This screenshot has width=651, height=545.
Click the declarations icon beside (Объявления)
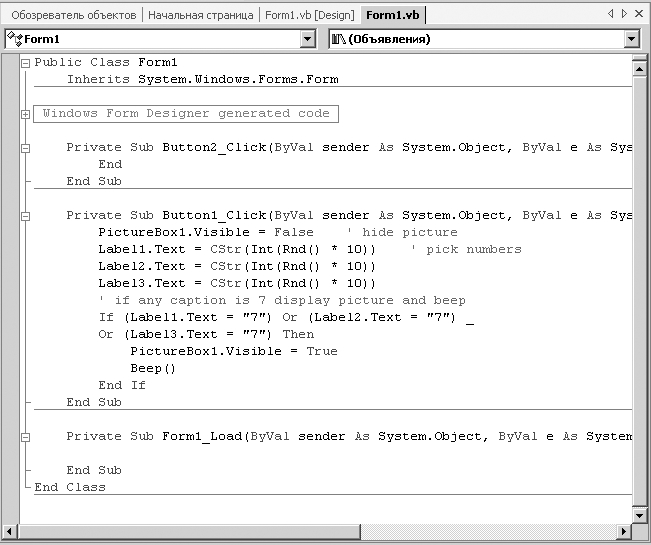click(339, 39)
